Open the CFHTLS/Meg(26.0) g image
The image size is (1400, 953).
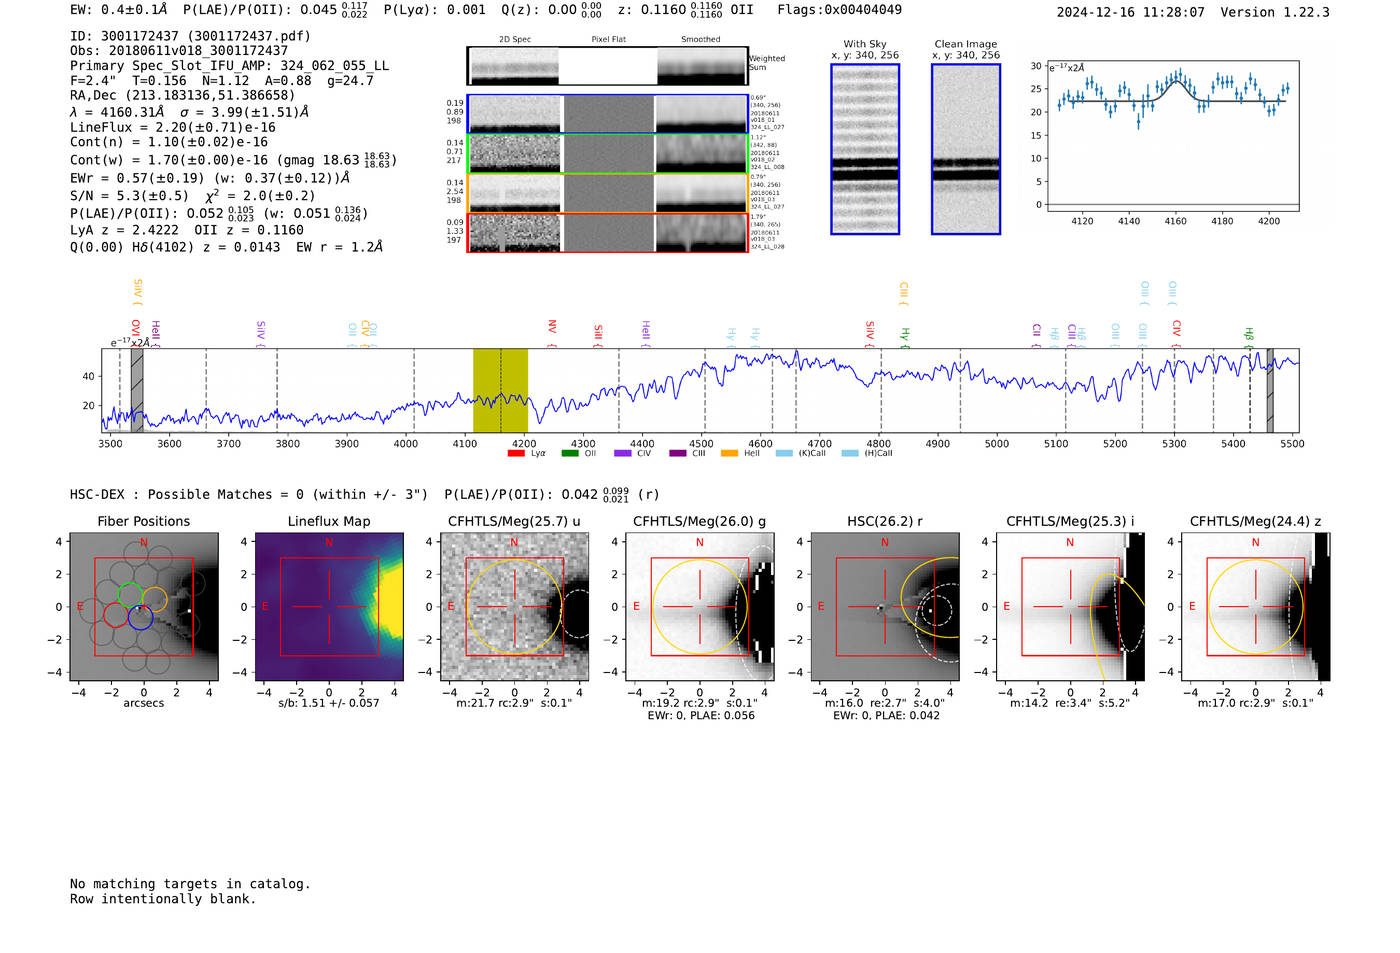(x=699, y=607)
